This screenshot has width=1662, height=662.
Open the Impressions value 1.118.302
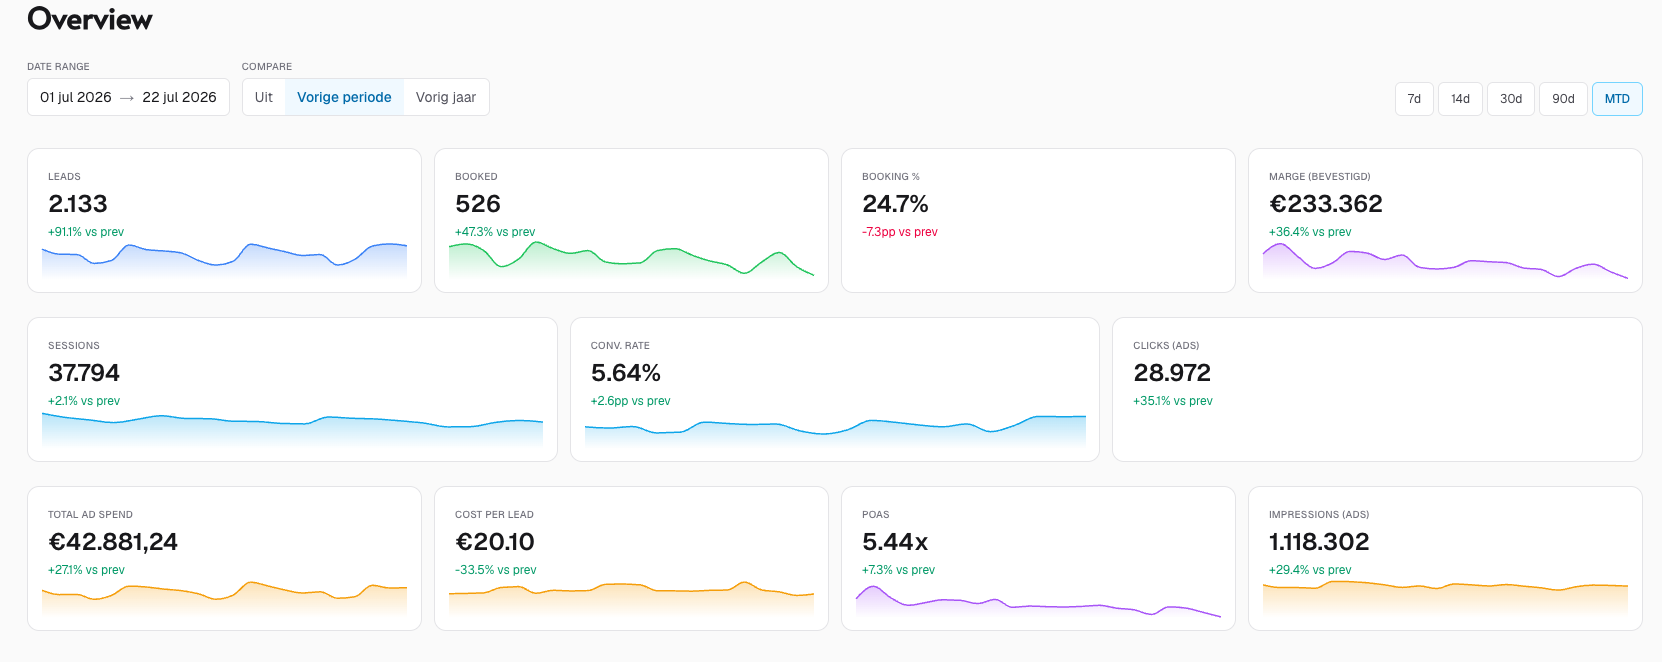1319,542
